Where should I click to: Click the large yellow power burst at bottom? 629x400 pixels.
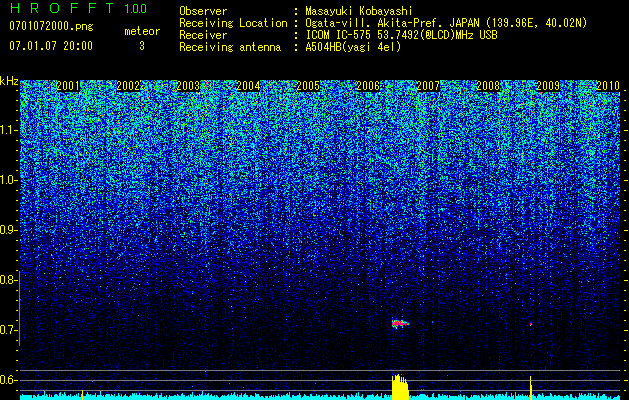[400, 387]
